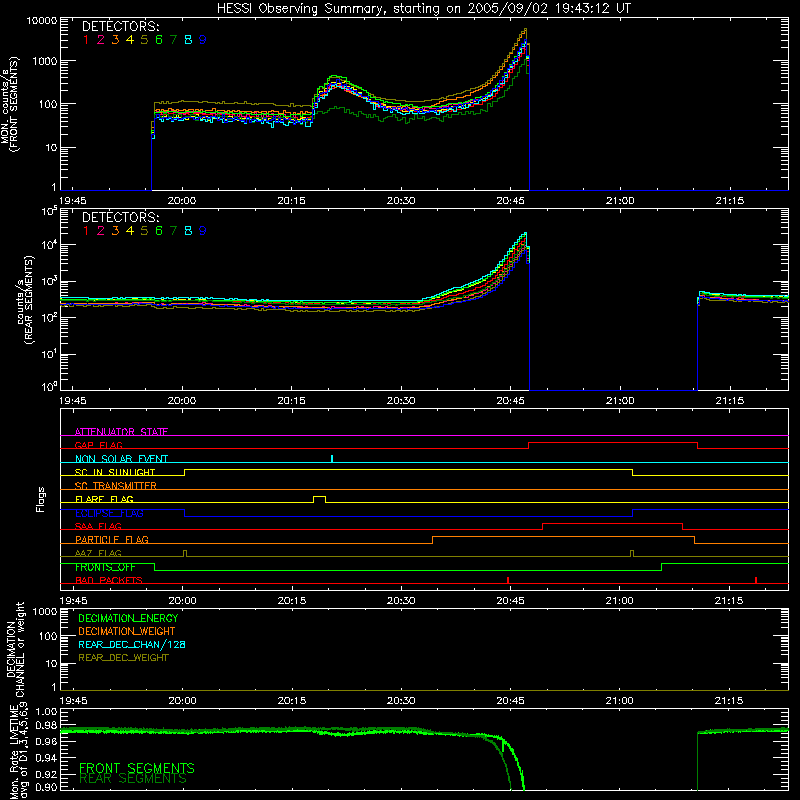Click the cyan NON_SOLAR_EVENT tick mark
800x800 pixels.
pyautogui.click(x=332, y=459)
